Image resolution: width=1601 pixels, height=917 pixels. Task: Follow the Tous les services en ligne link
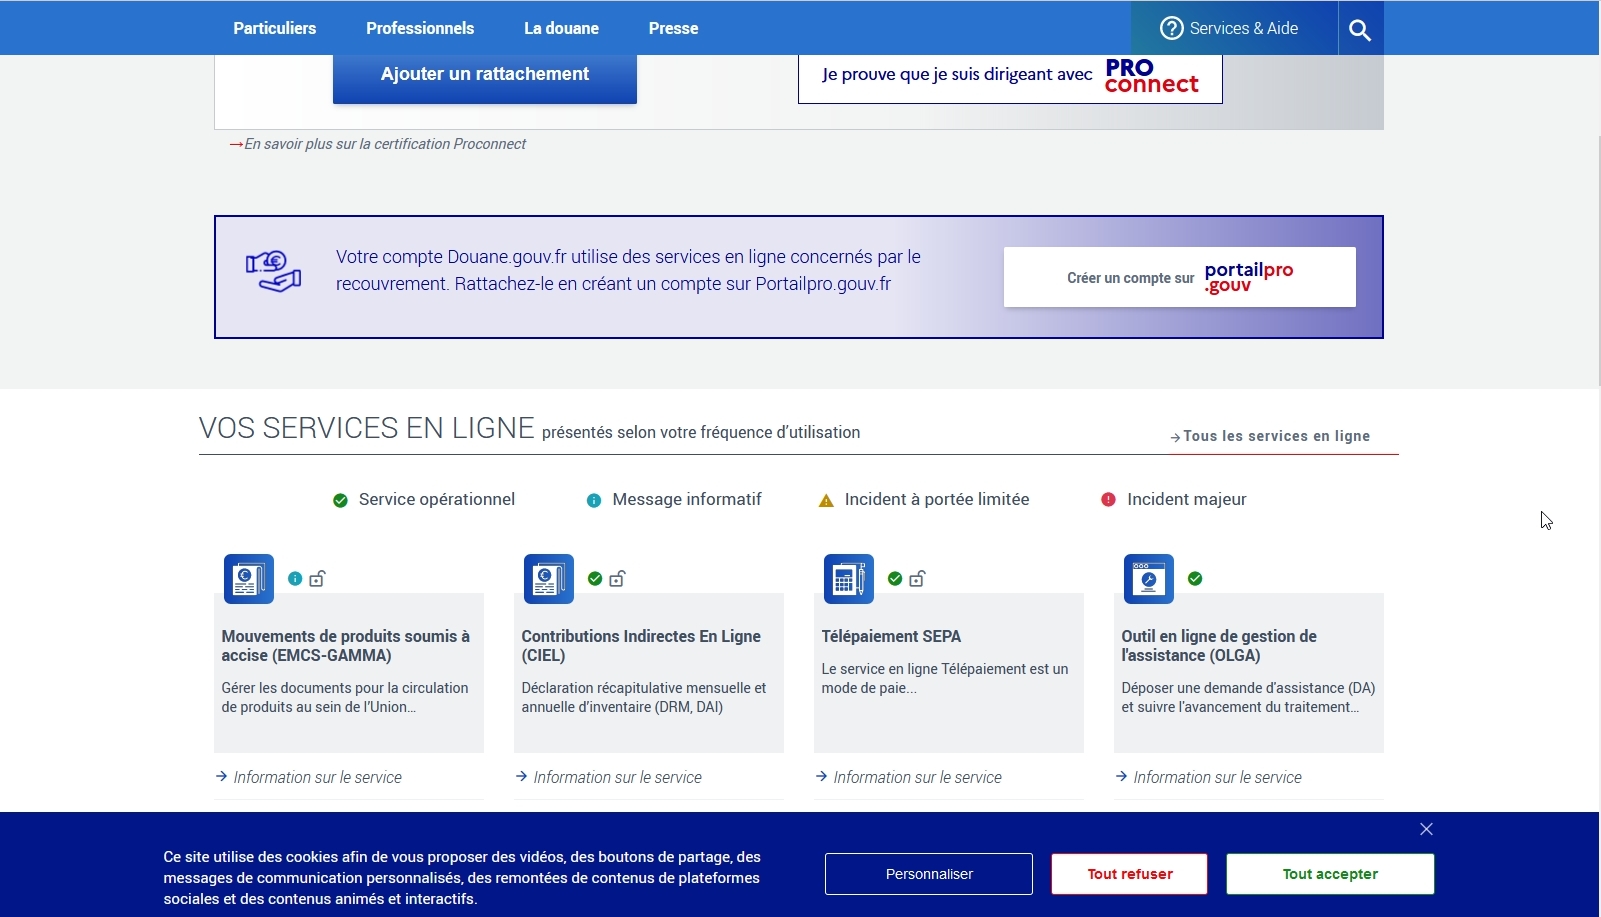[x=1275, y=436]
